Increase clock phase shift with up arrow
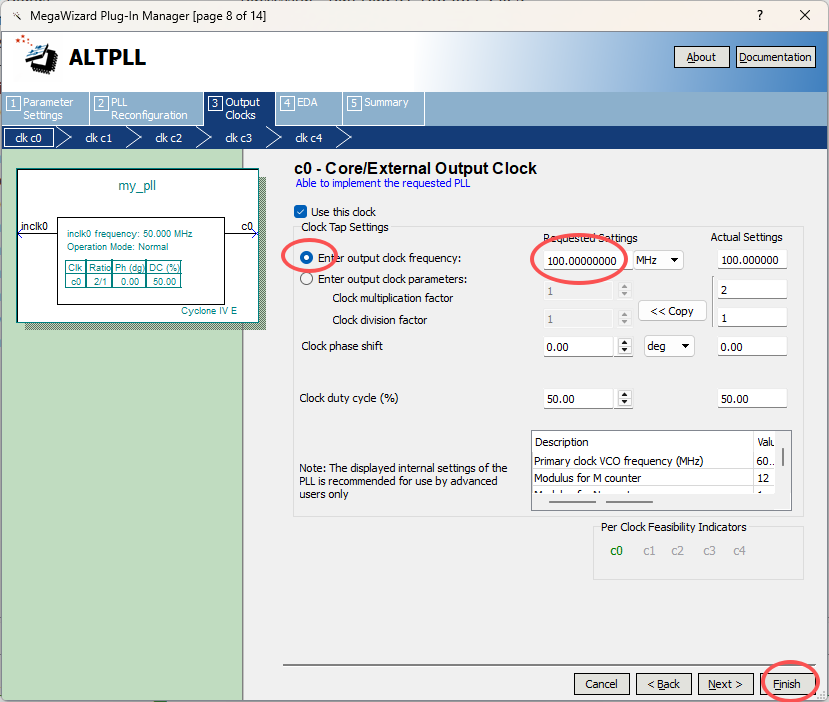829x702 pixels. tap(624, 342)
